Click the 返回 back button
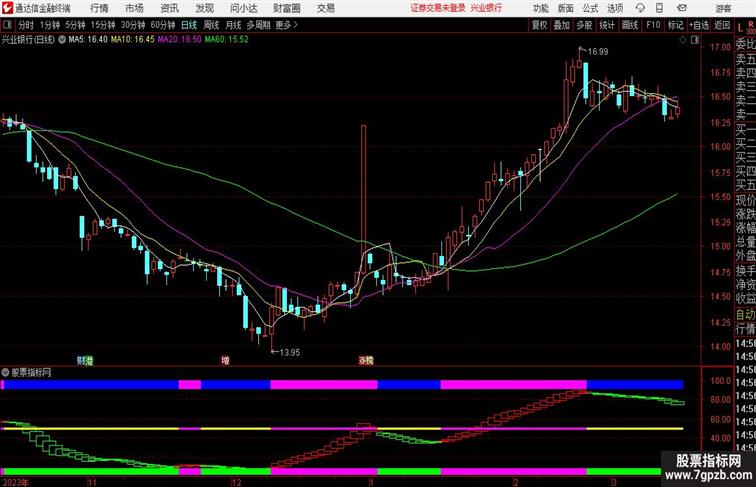Screen dimensions: 756x487 (x=722, y=25)
